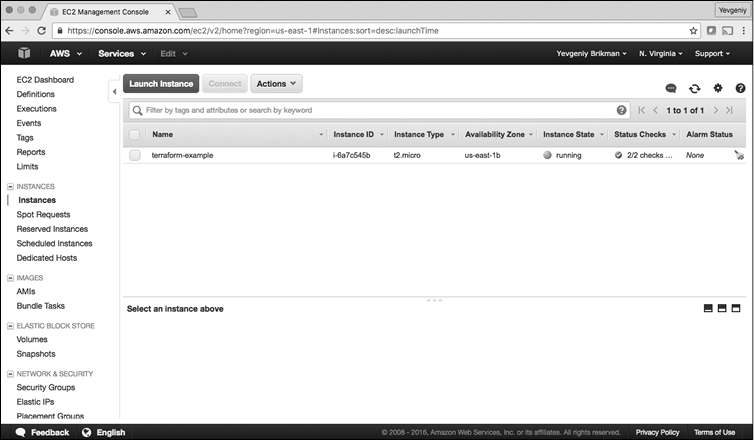This screenshot has width=754, height=441.
Task: Click the AWS cube home icon
Action: point(23,53)
